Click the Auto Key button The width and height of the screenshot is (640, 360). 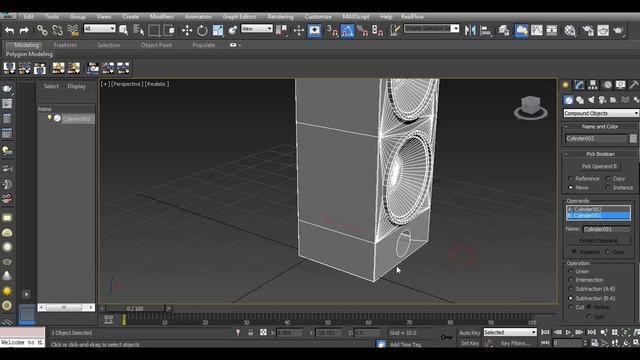469,333
